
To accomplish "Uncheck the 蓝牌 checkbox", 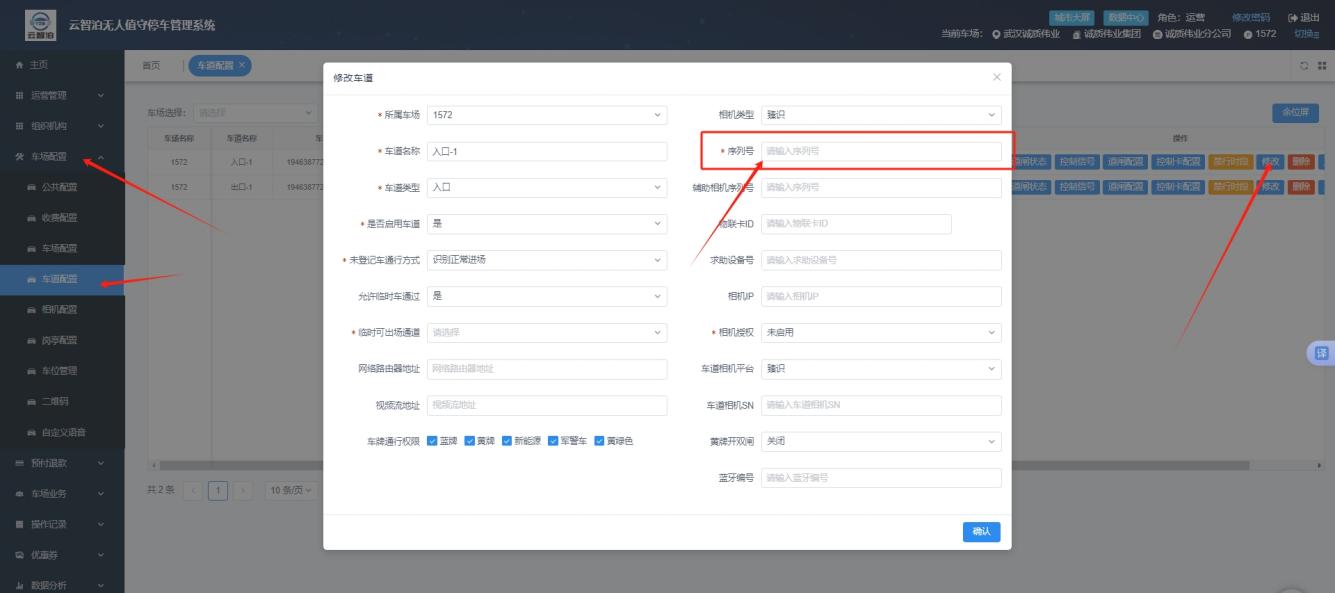I will coord(432,441).
